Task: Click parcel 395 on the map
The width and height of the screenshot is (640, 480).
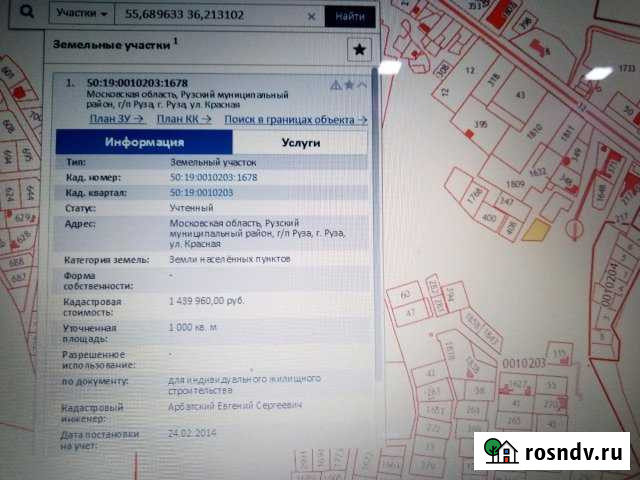Action: (x=481, y=125)
